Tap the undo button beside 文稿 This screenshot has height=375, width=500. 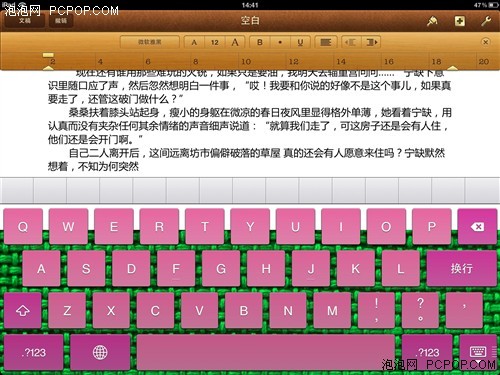(61, 21)
